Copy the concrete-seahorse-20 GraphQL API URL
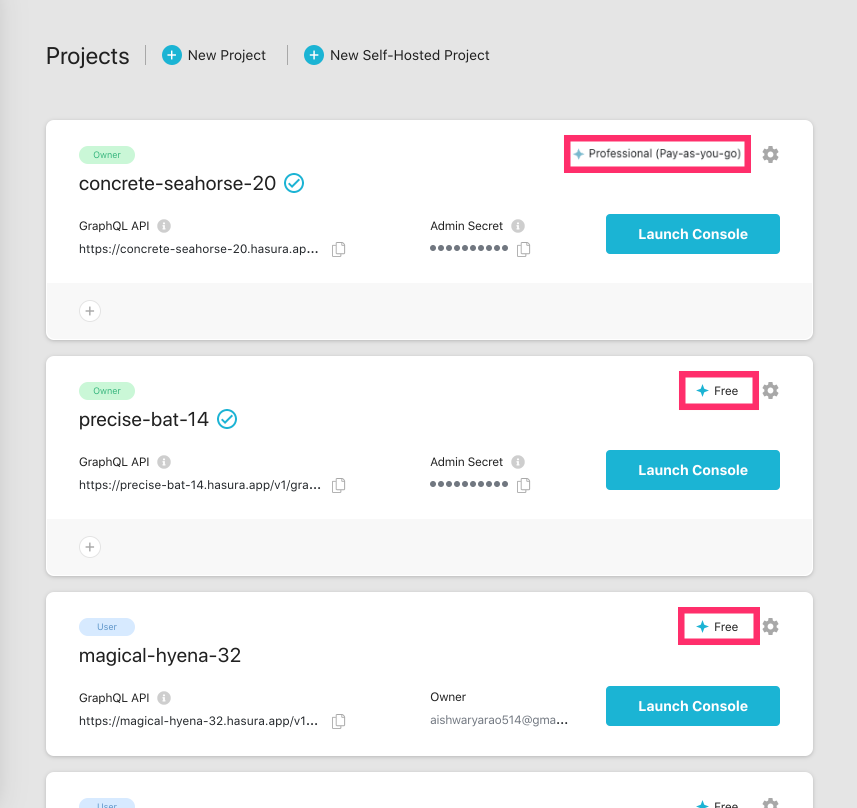 (x=338, y=249)
